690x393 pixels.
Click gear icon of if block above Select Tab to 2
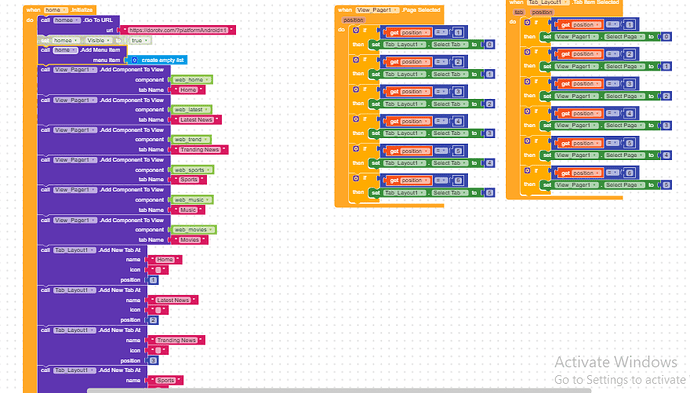point(356,89)
